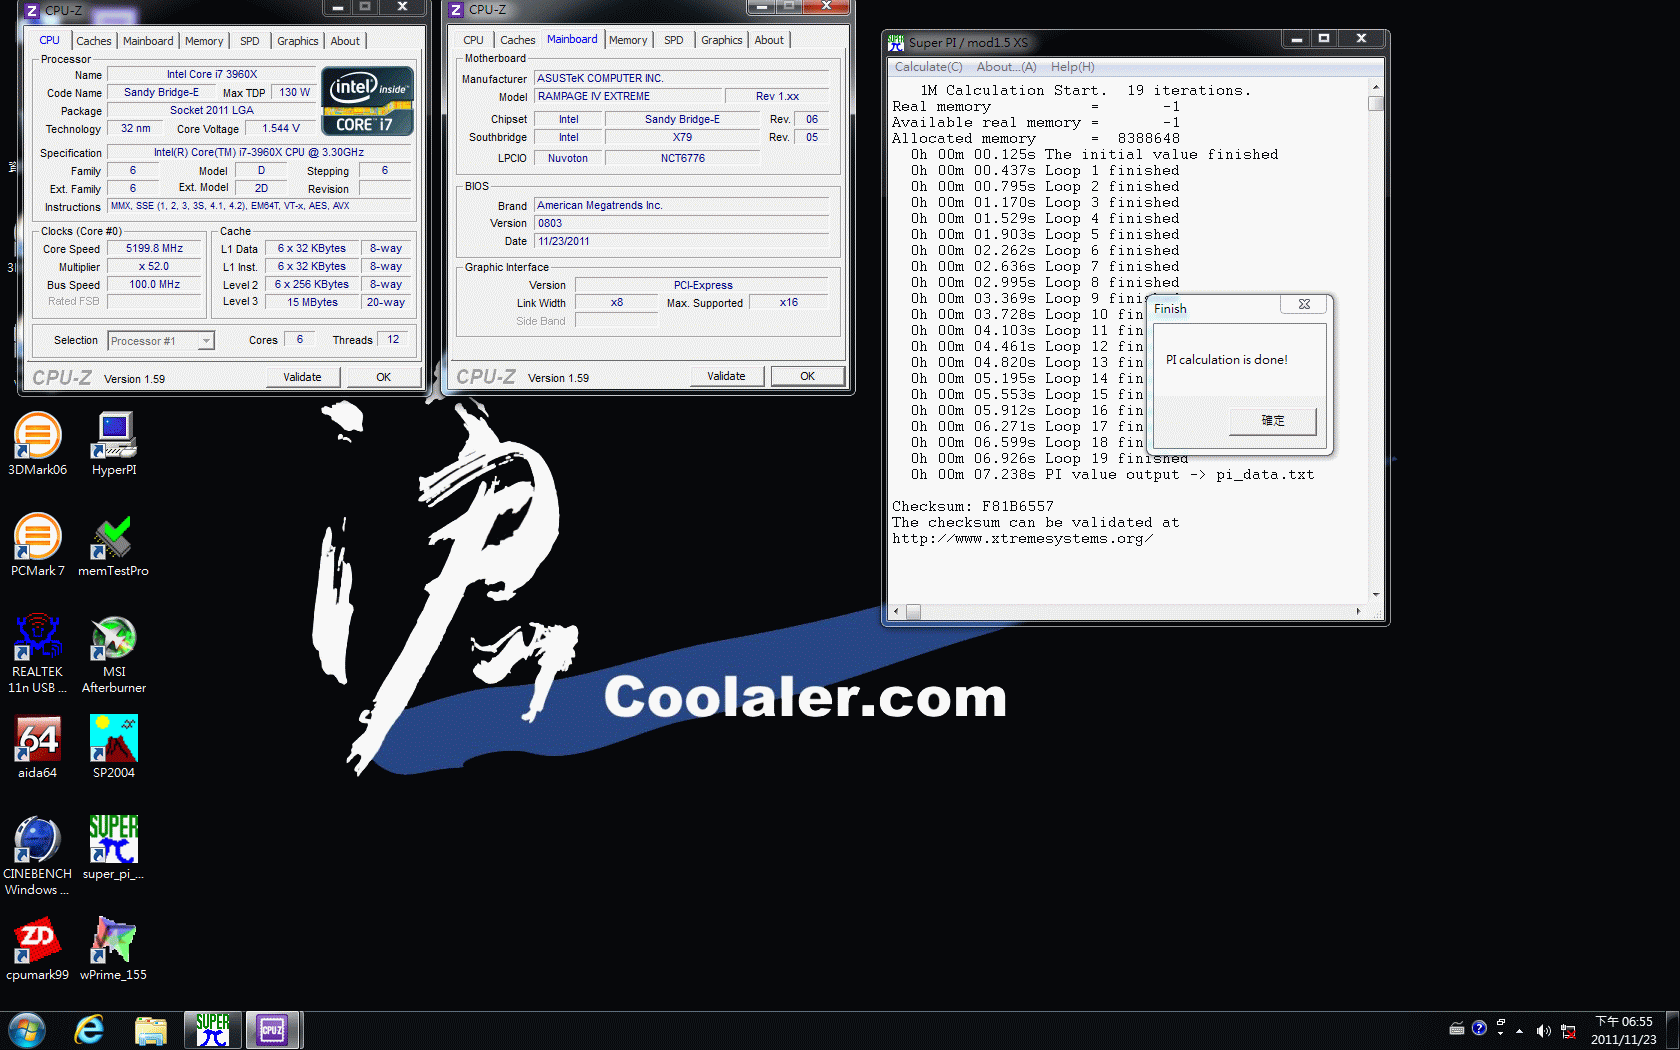The height and width of the screenshot is (1050, 1680).
Task: Click the Multiplier x 52.0 value
Action: (x=155, y=267)
